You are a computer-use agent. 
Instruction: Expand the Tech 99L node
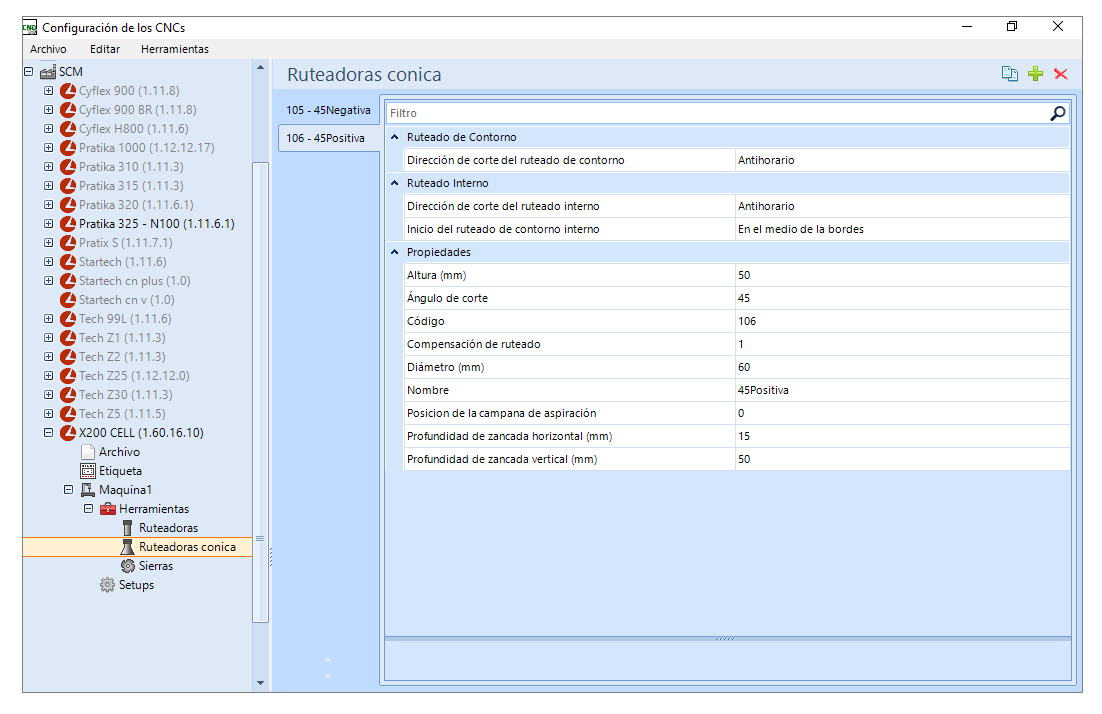coord(48,318)
